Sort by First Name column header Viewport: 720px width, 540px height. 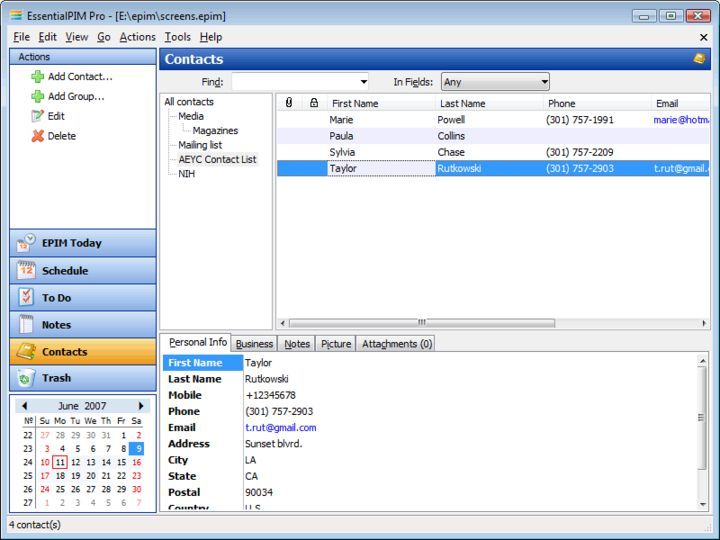381,103
